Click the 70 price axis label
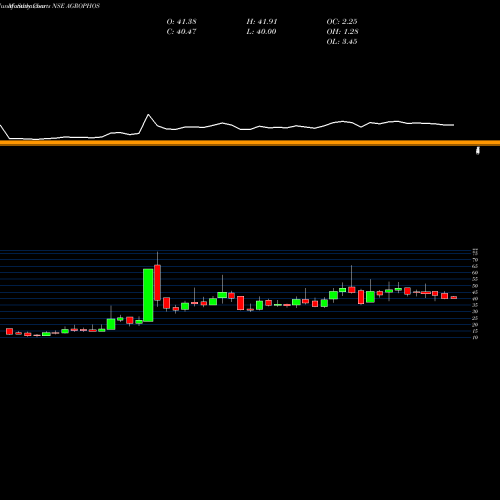Image resolution: width=500 pixels, height=500 pixels. click(x=475, y=260)
